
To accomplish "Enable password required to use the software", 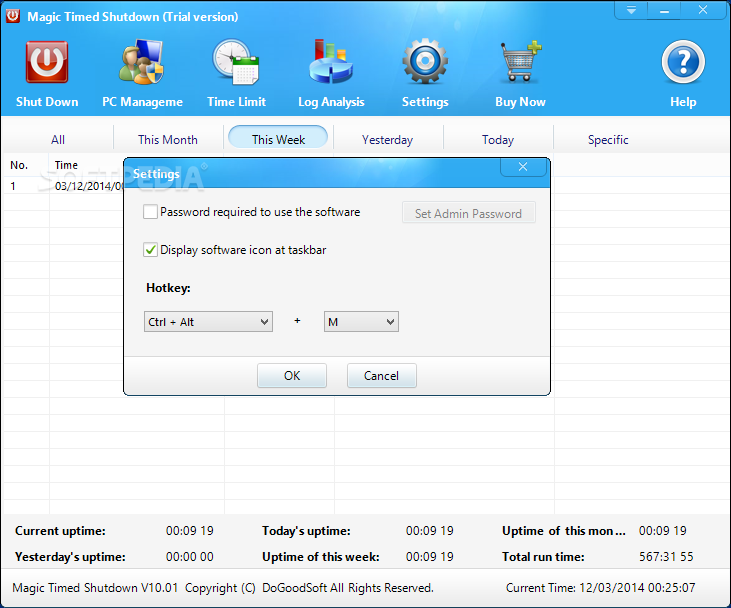I will click(x=150, y=212).
